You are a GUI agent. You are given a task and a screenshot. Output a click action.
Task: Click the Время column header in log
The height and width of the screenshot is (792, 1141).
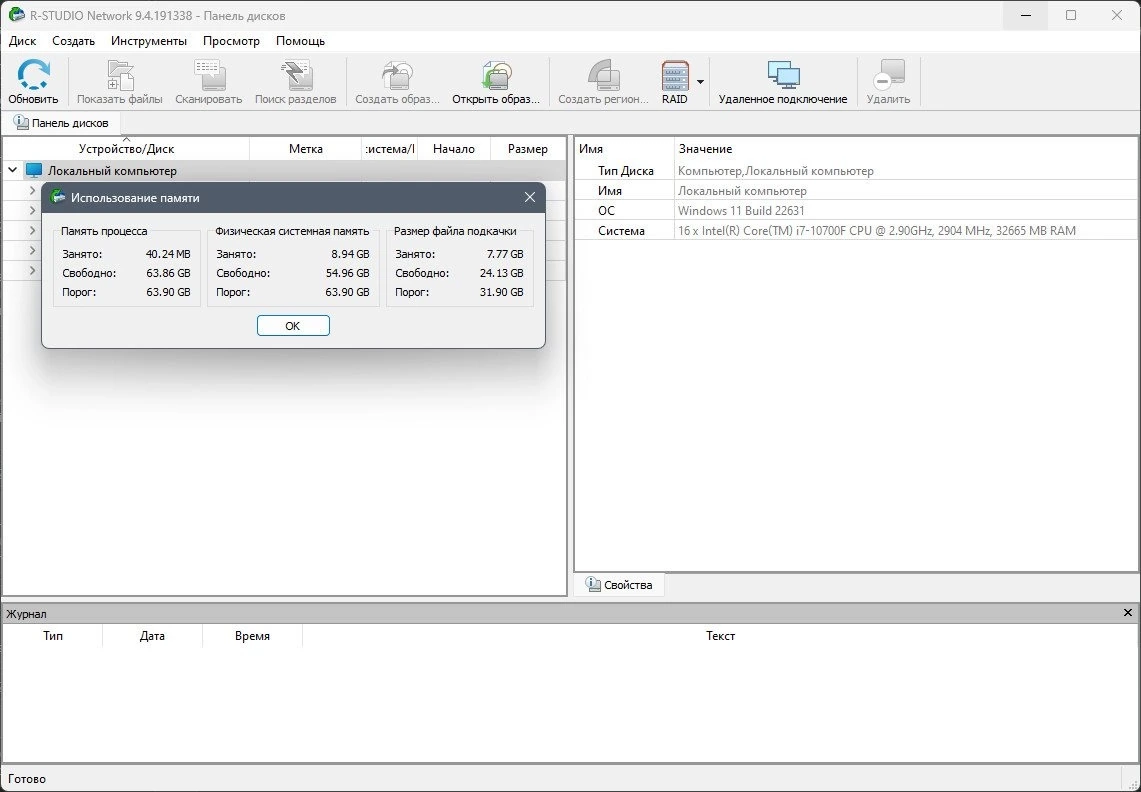coord(253,635)
